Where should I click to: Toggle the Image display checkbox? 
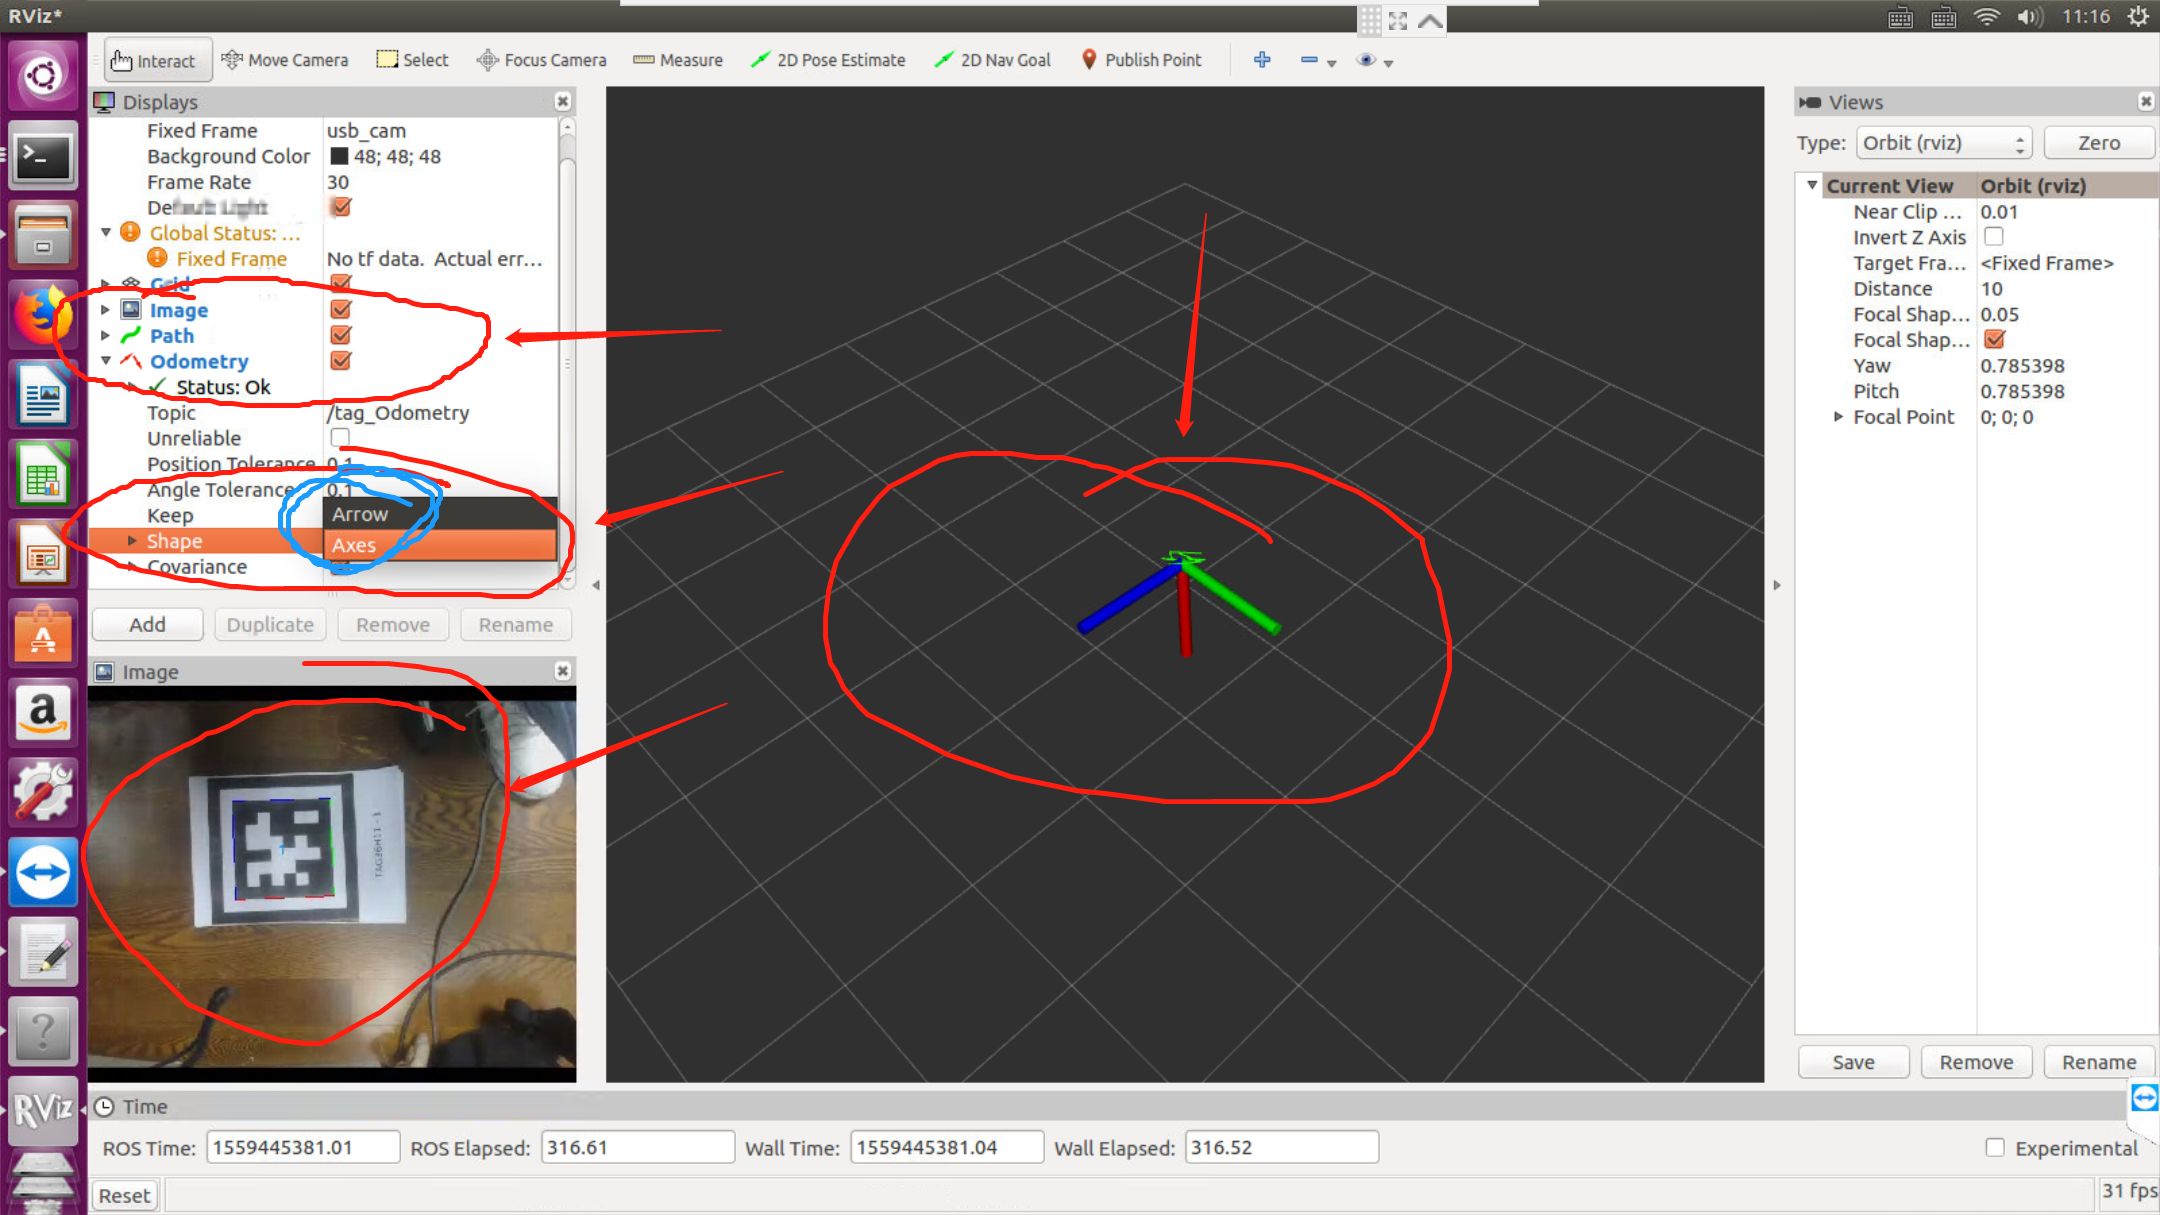tap(340, 310)
